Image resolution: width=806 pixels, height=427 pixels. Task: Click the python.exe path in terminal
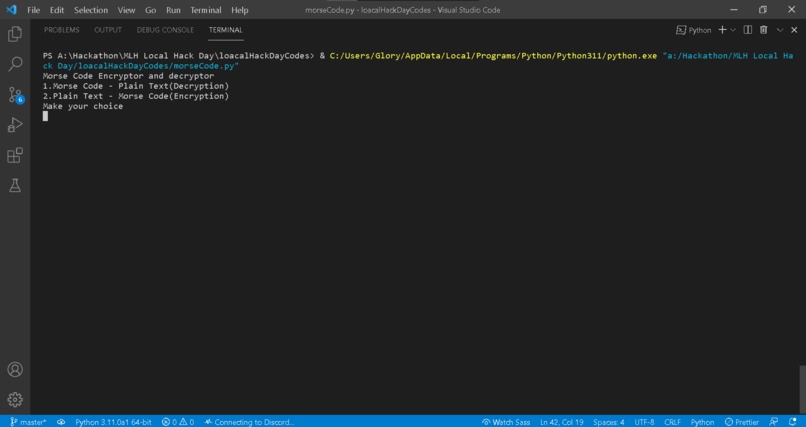[x=493, y=55]
